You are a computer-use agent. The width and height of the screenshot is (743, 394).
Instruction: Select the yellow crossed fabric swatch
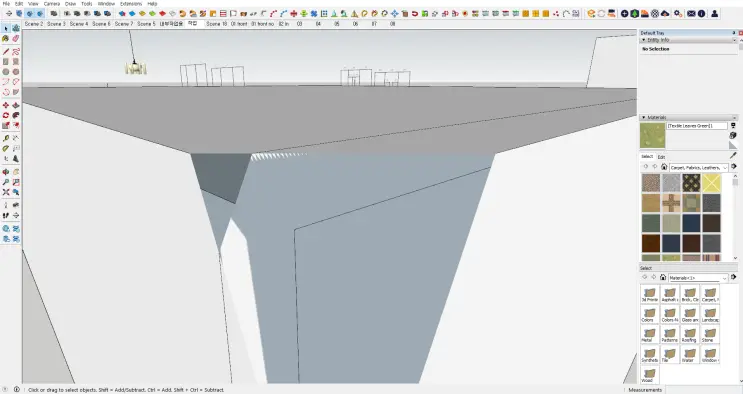(x=711, y=183)
